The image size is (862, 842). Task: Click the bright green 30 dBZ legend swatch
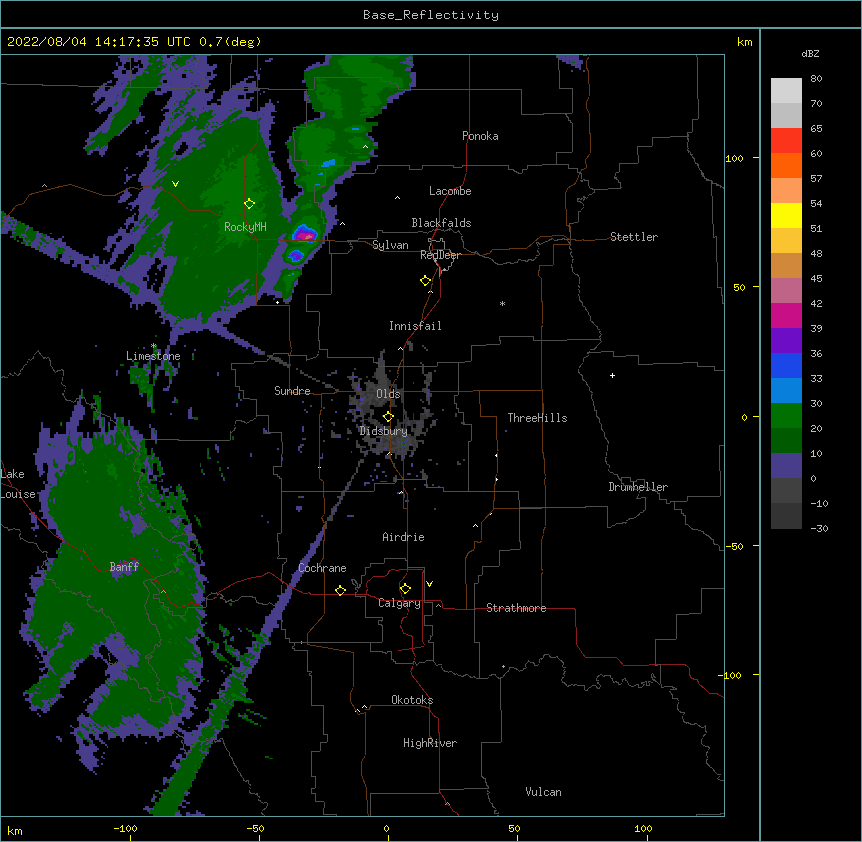[x=786, y=416]
